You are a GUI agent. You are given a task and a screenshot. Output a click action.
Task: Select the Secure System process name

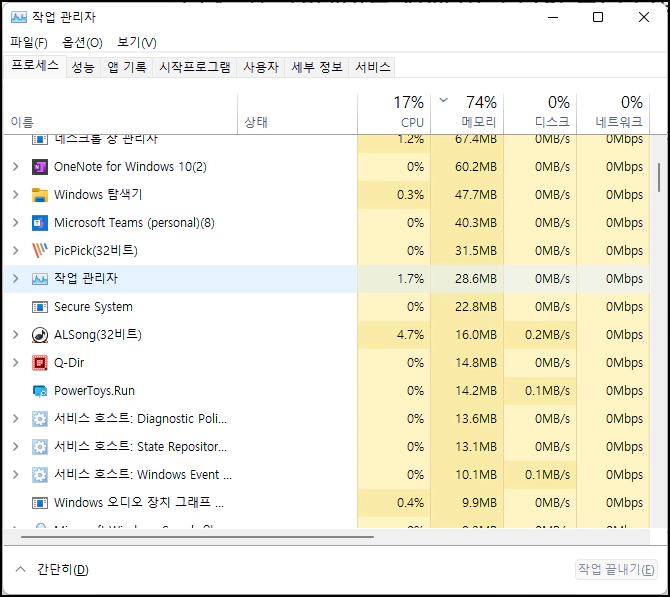point(93,307)
